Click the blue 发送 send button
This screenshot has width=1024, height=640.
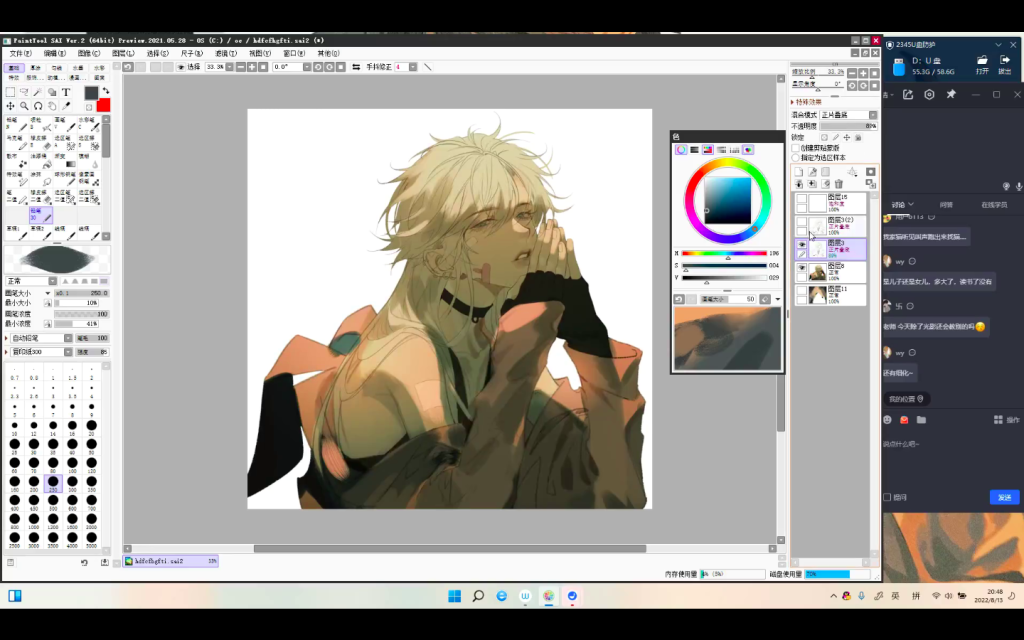point(1004,497)
